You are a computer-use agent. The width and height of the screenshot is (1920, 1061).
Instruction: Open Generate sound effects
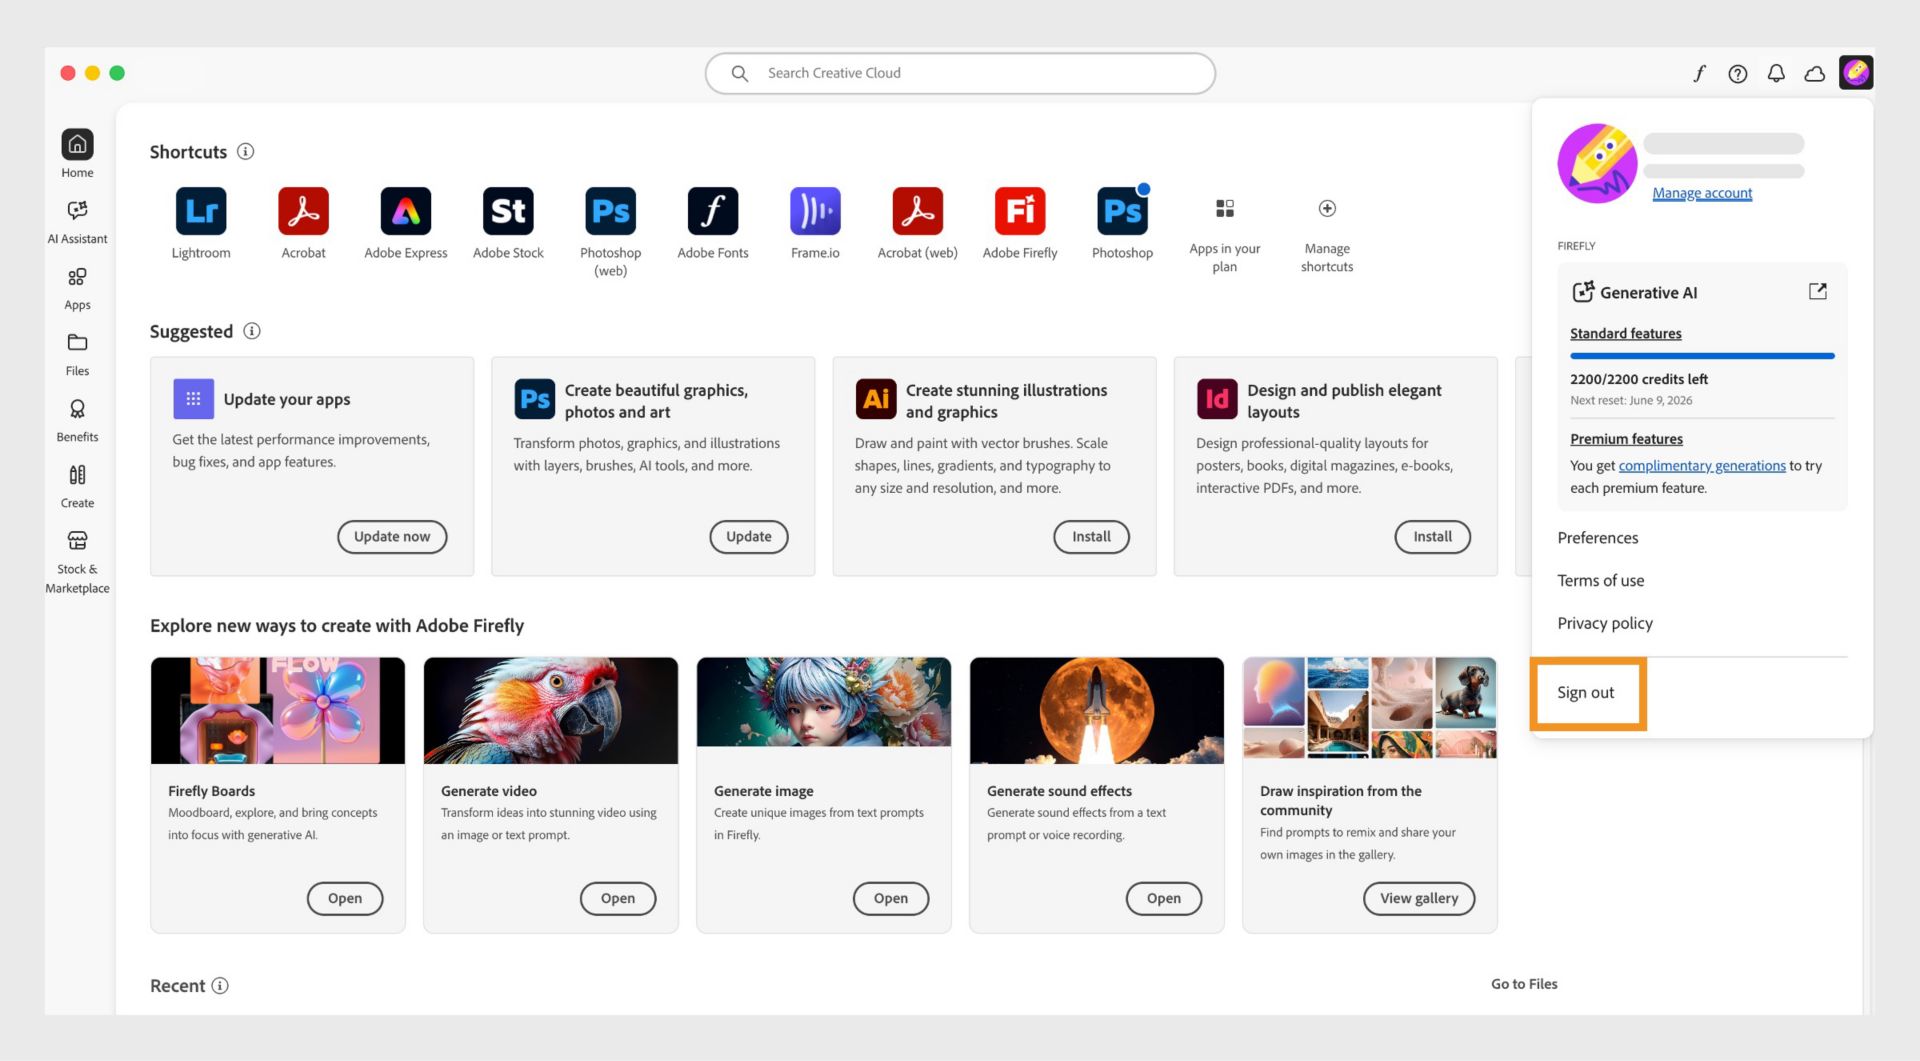click(1164, 898)
